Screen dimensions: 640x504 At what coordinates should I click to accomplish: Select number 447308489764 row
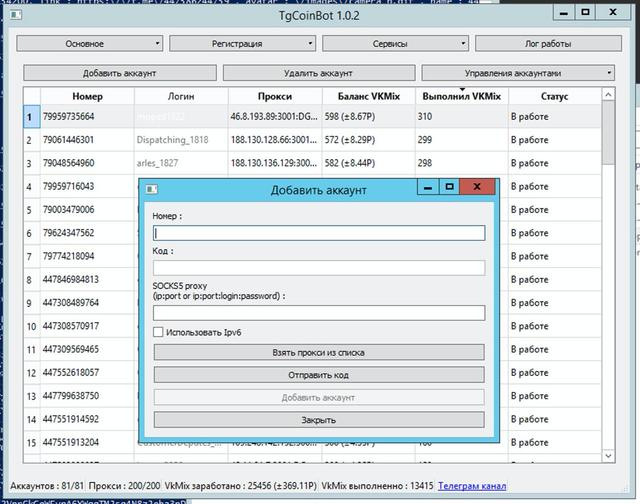(87, 302)
